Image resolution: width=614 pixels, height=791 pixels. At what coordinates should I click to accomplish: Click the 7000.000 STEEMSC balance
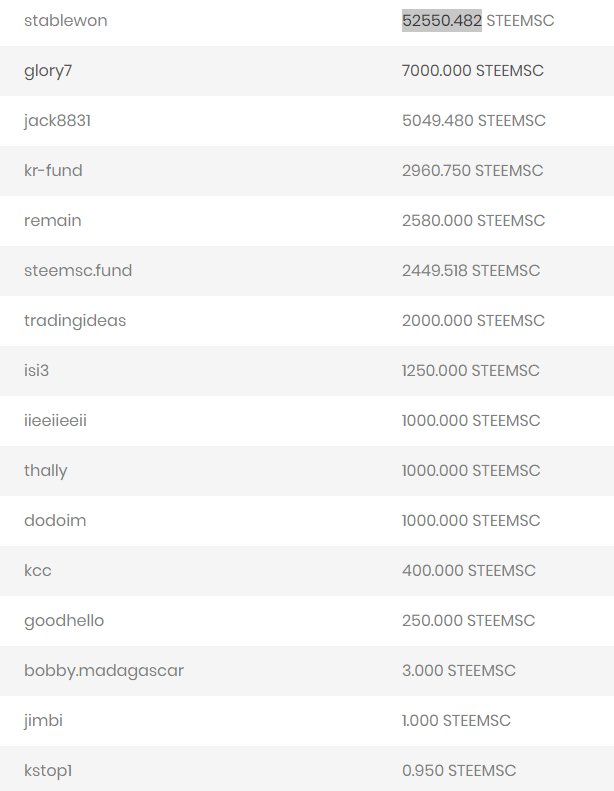[x=472, y=71]
